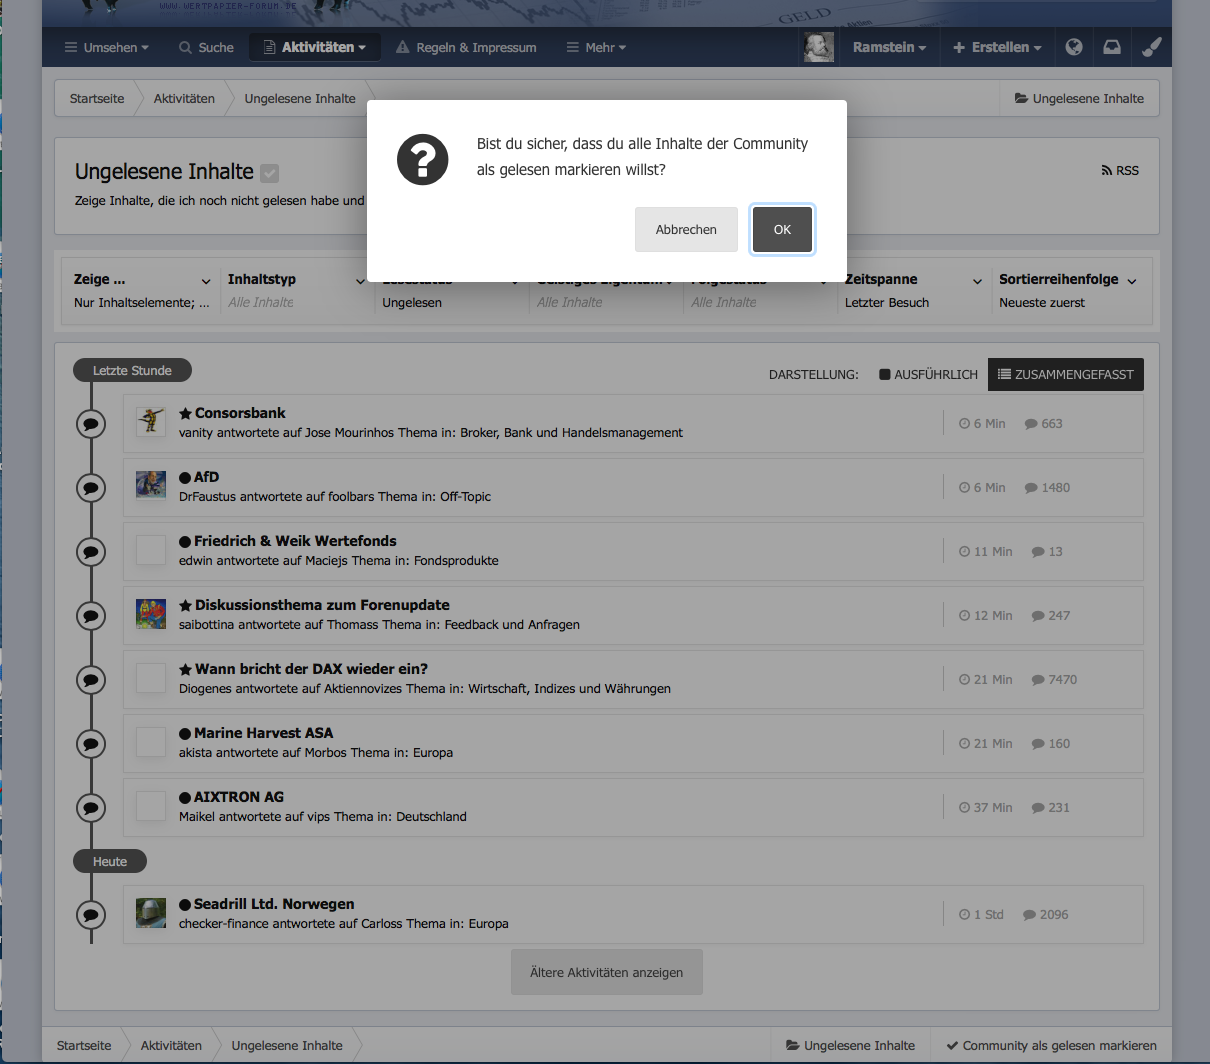Viewport: 1210px width, 1064px height.
Task: Confirm dialog with OK button
Action: [x=782, y=229]
